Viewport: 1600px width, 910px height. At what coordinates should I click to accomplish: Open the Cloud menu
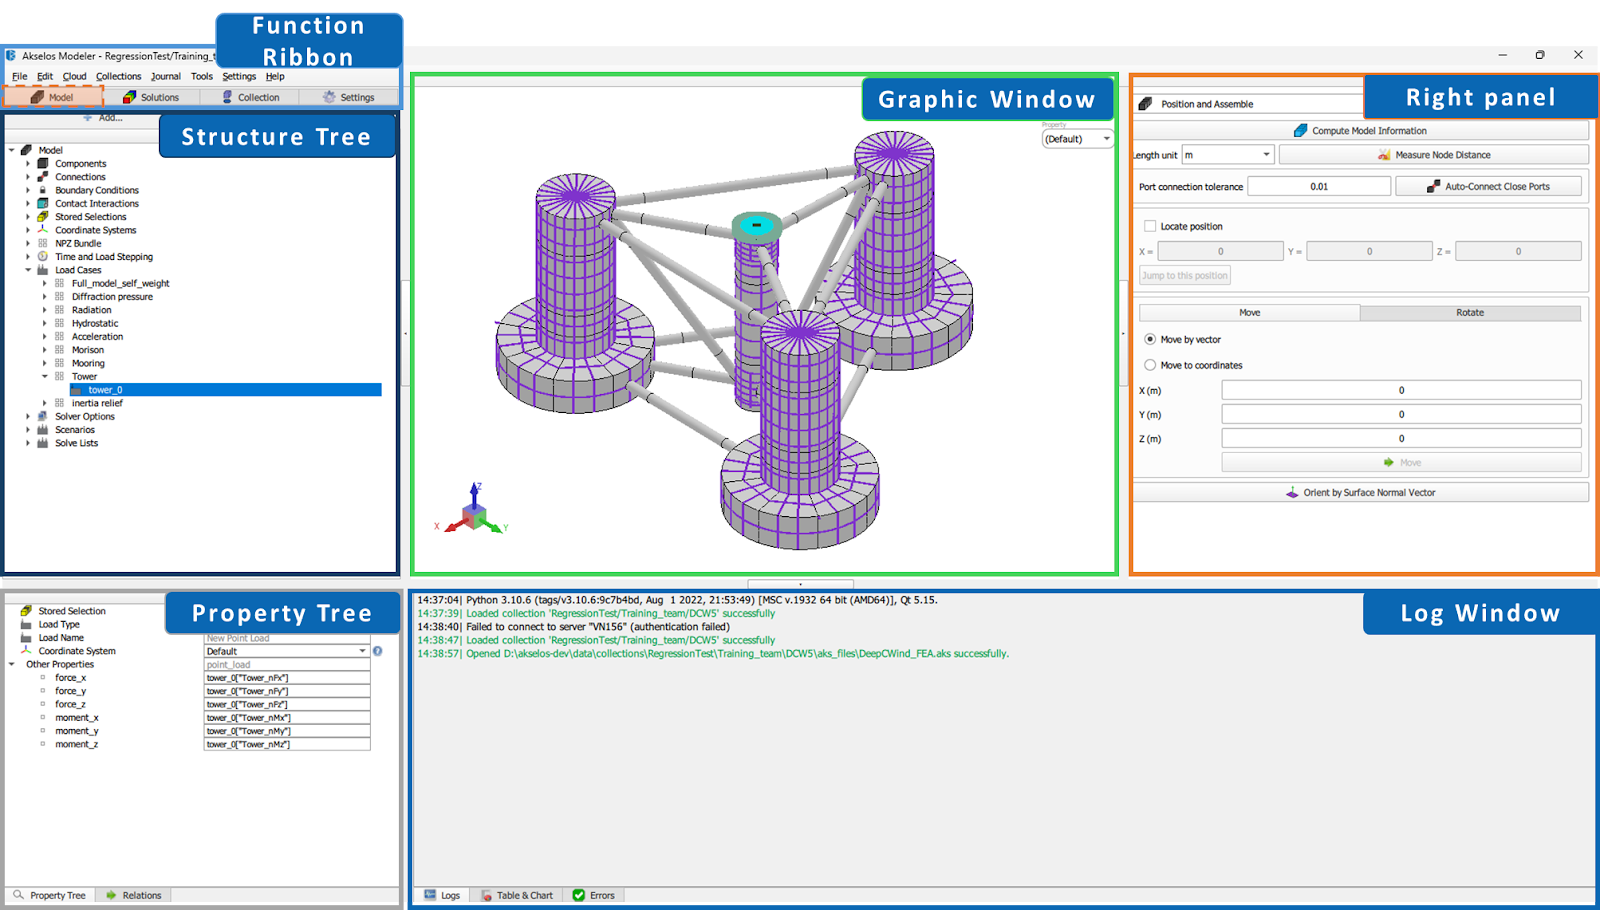[x=75, y=76]
